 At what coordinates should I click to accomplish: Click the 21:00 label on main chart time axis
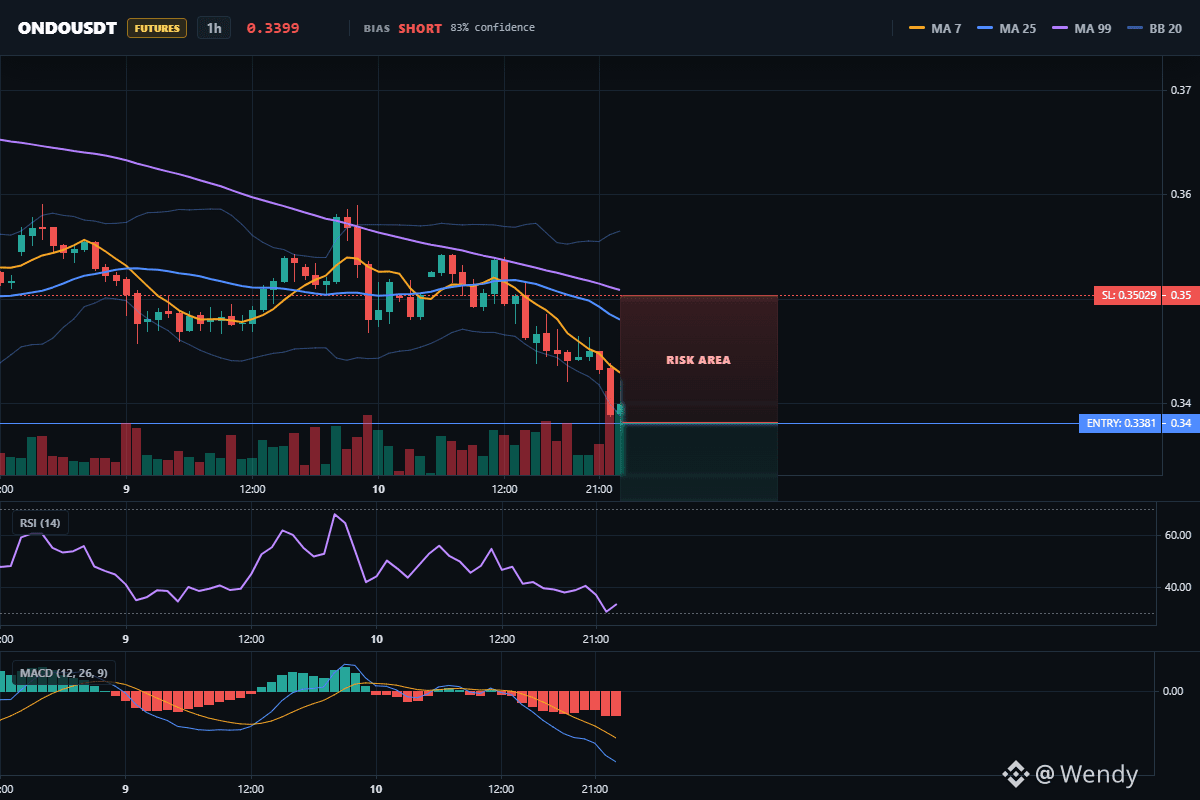[598, 489]
